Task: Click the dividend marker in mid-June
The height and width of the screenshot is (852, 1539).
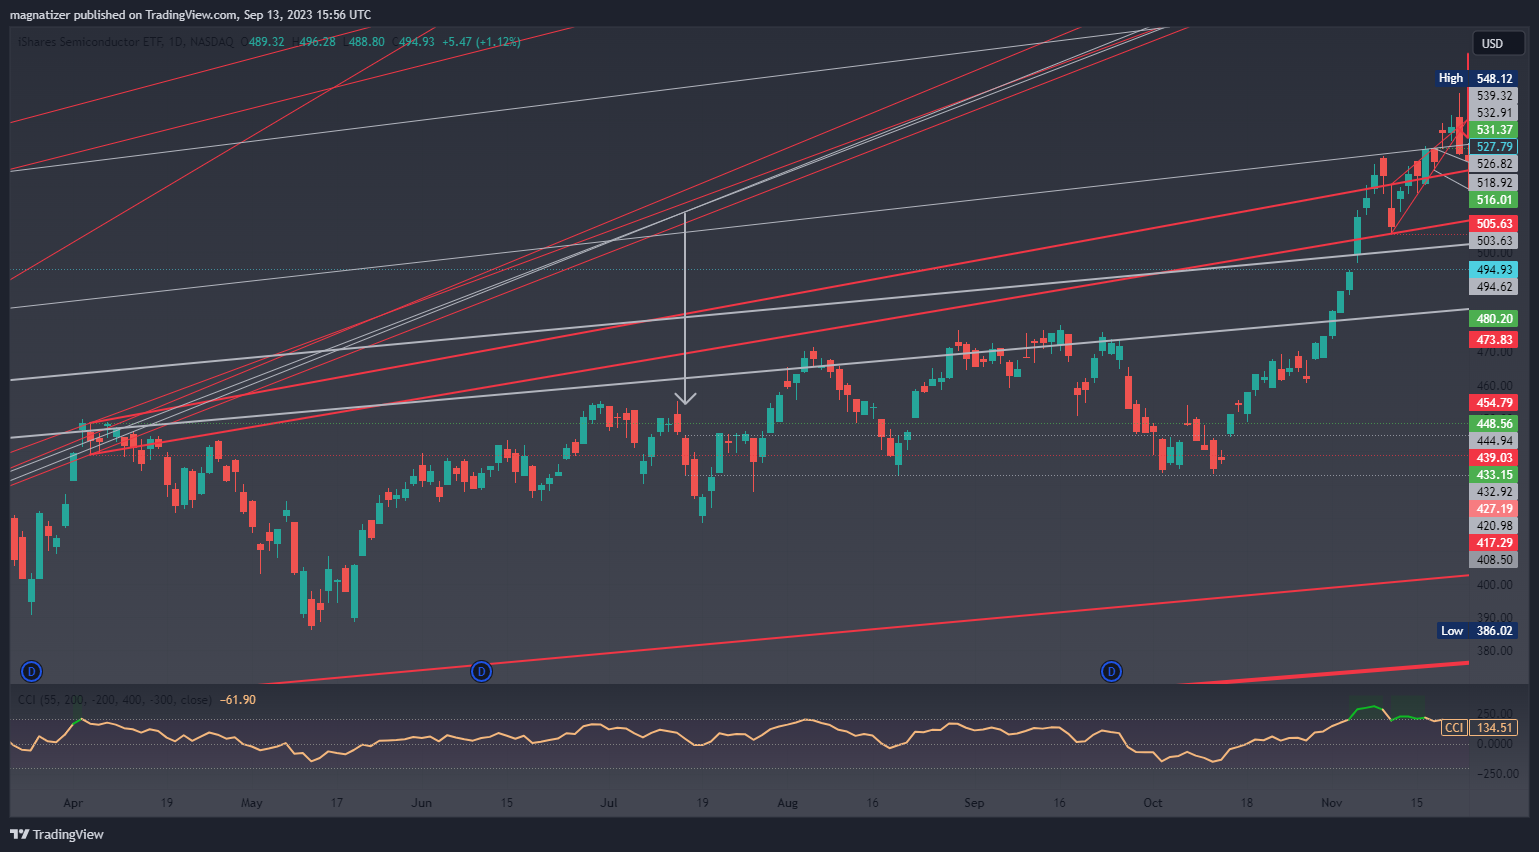Action: pyautogui.click(x=481, y=671)
